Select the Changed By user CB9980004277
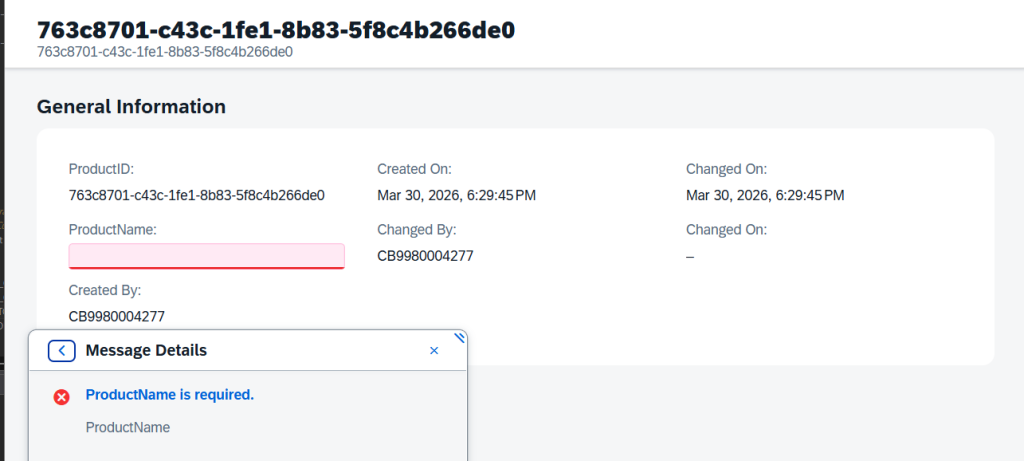1024x461 pixels. point(425,256)
